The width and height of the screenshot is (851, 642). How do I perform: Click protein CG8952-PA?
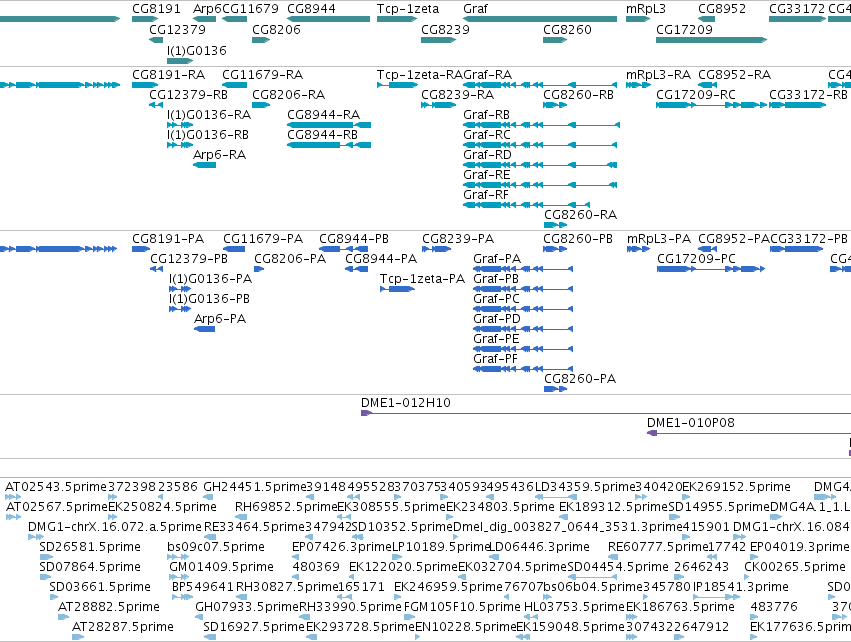(707, 249)
